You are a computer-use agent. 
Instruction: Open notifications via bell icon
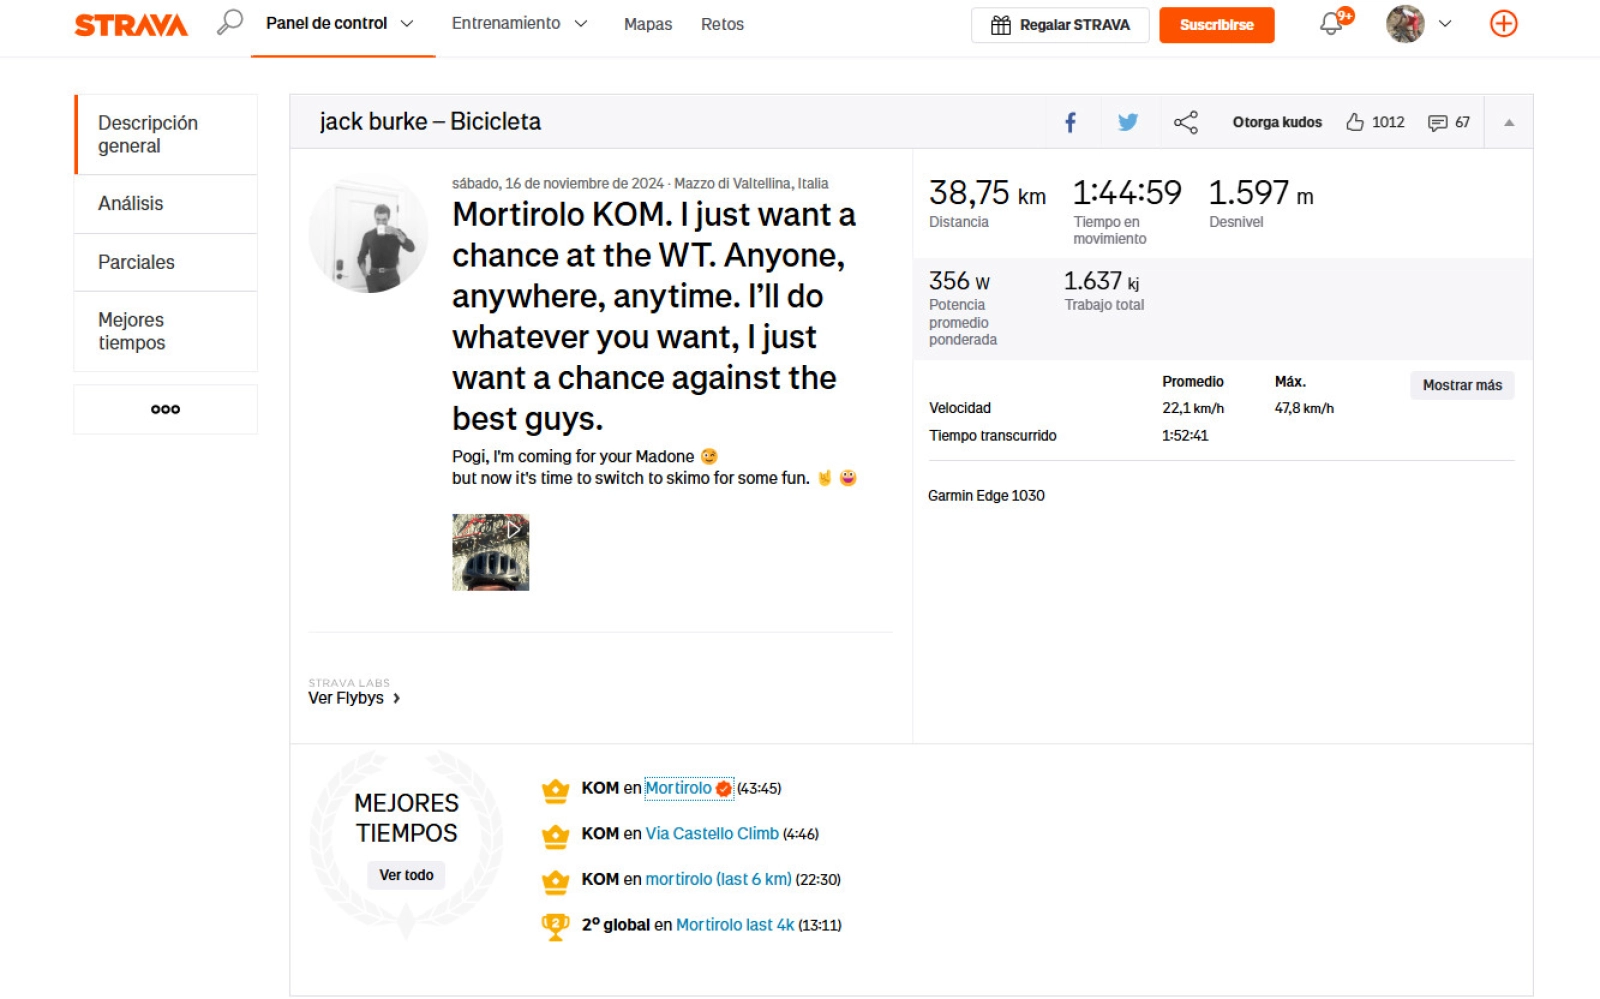click(x=1330, y=24)
